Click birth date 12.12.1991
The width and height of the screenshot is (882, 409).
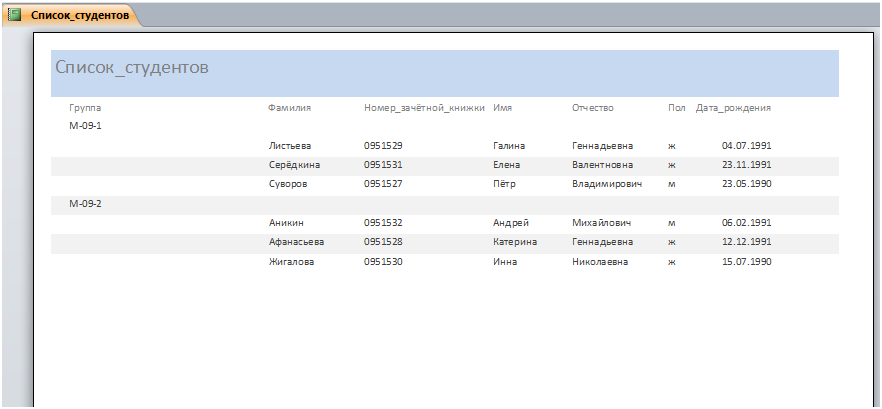tap(746, 242)
